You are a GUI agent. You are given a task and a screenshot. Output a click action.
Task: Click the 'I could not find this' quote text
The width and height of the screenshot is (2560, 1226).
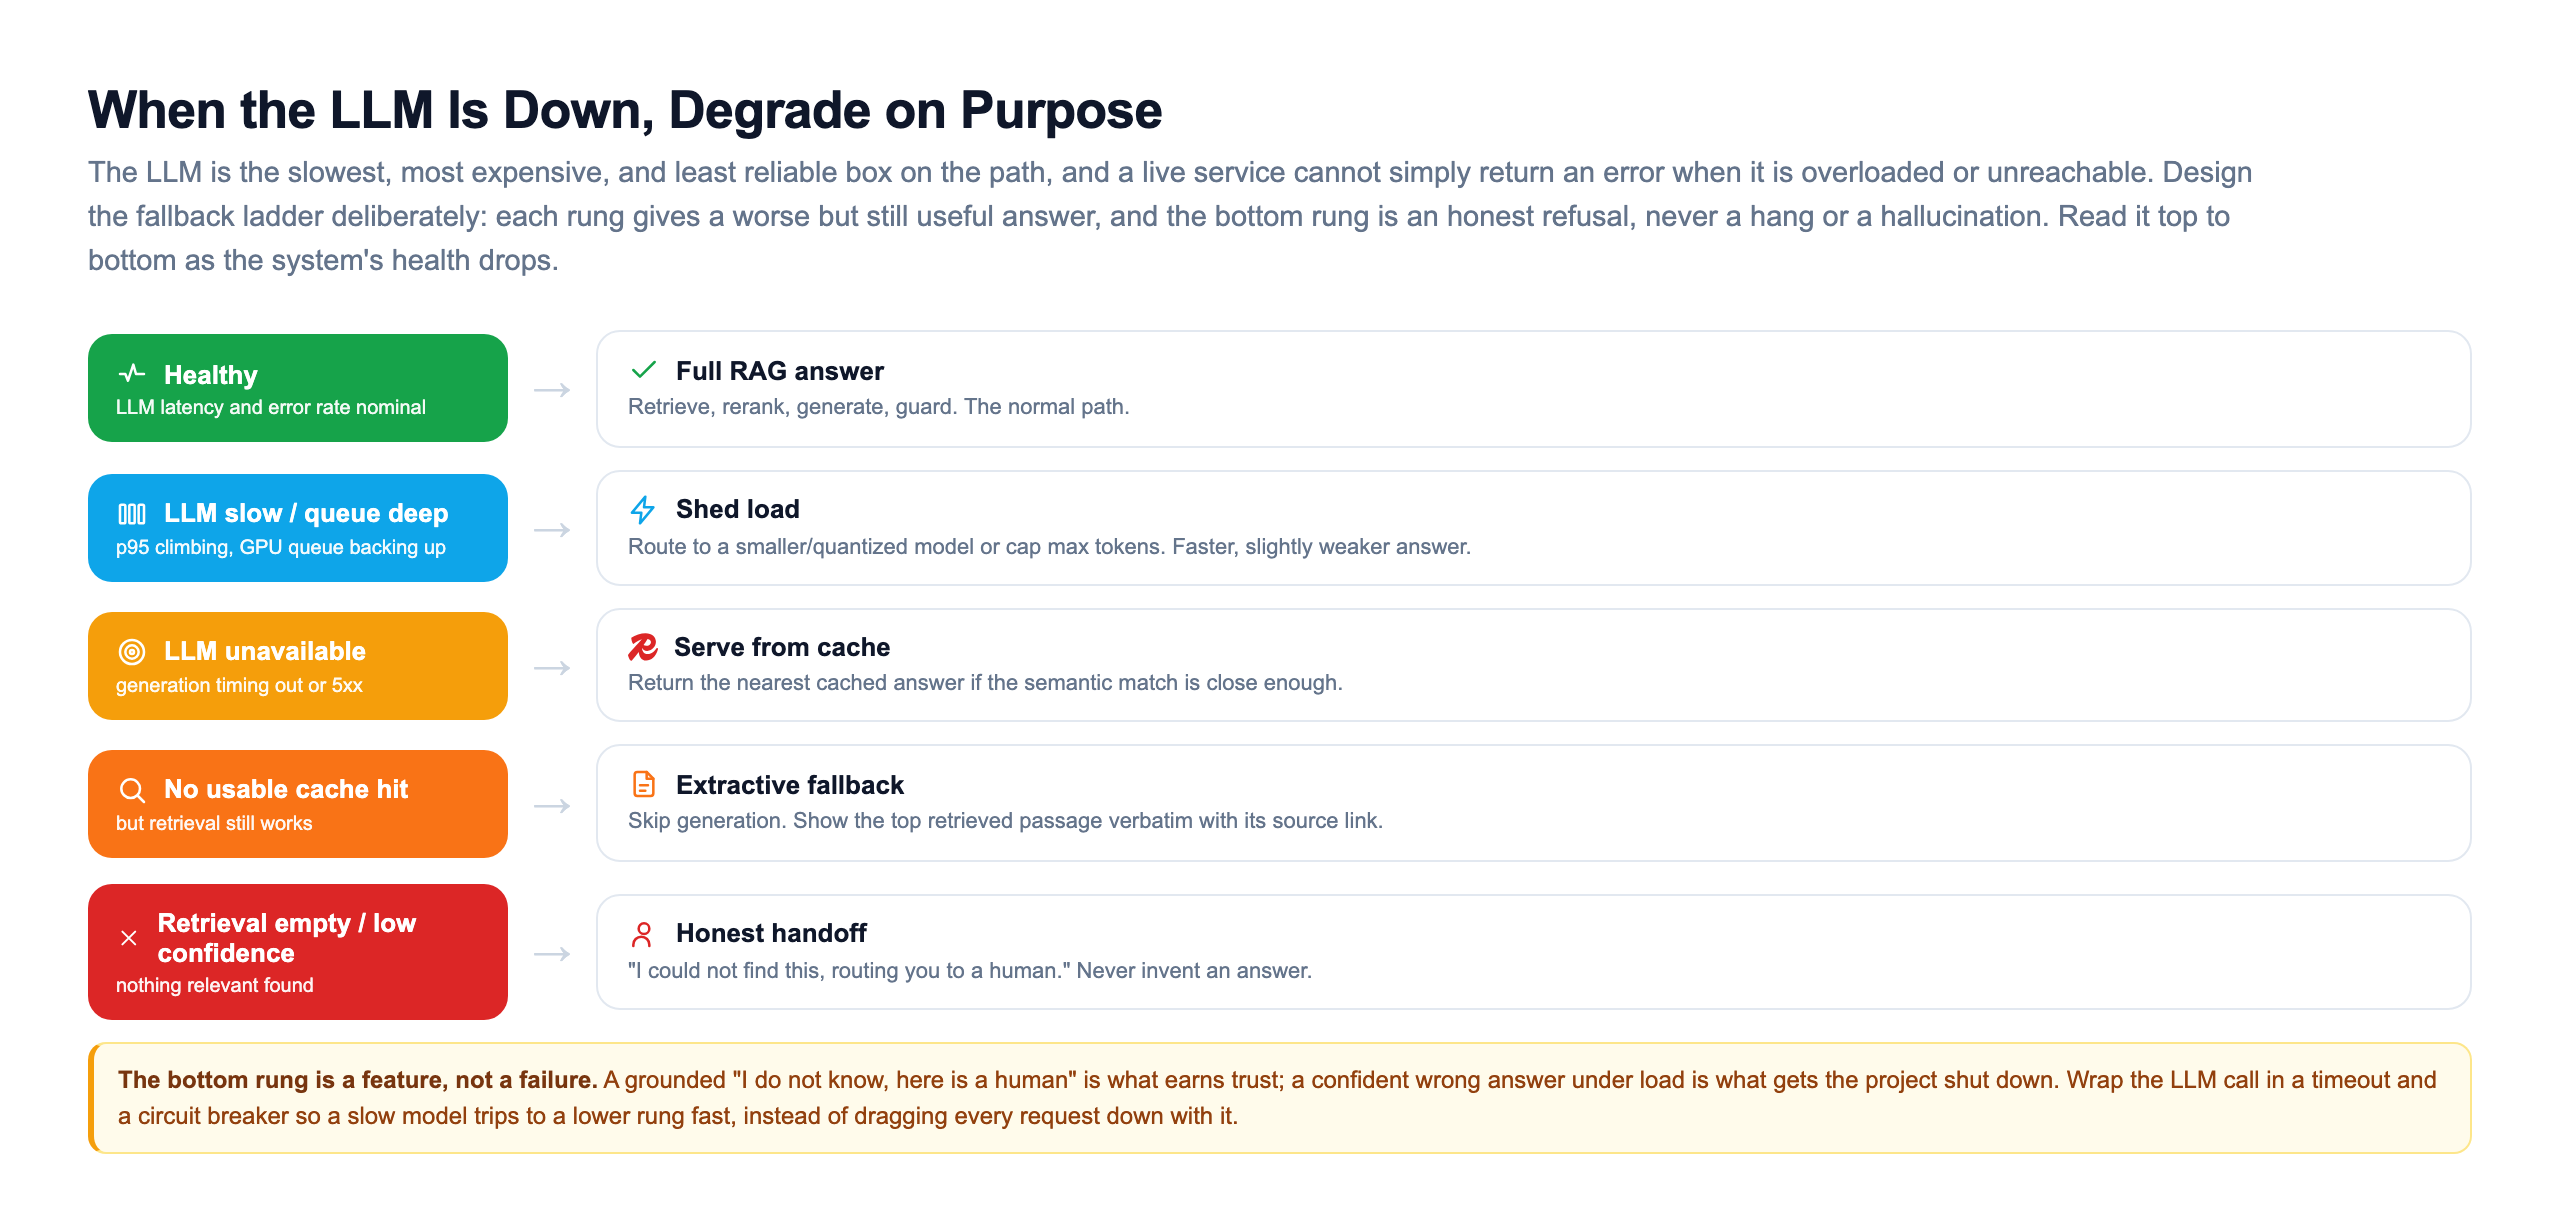point(970,971)
